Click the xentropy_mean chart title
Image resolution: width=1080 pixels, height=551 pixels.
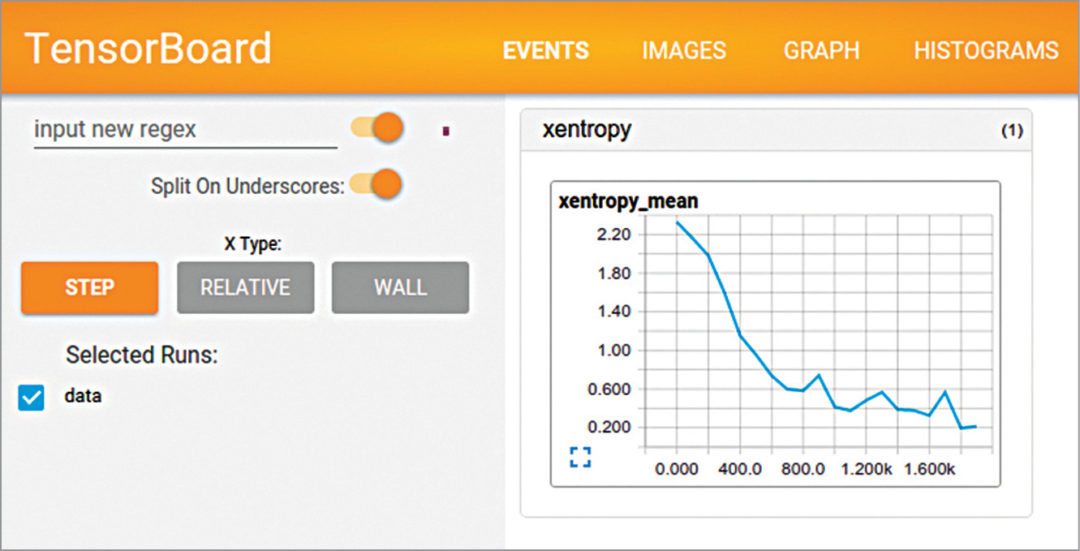click(628, 201)
